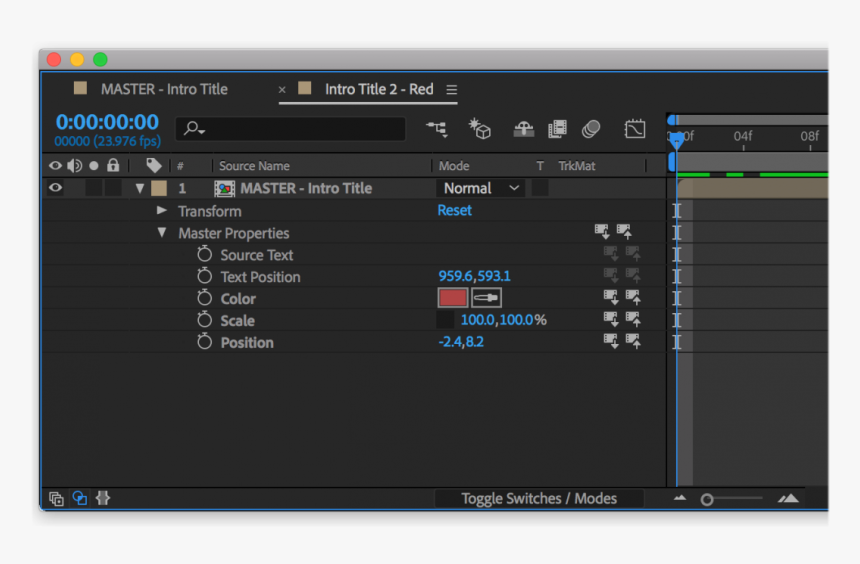The width and height of the screenshot is (860, 564).
Task: Switch to the MASTER - Intro Title tab
Action: (164, 89)
